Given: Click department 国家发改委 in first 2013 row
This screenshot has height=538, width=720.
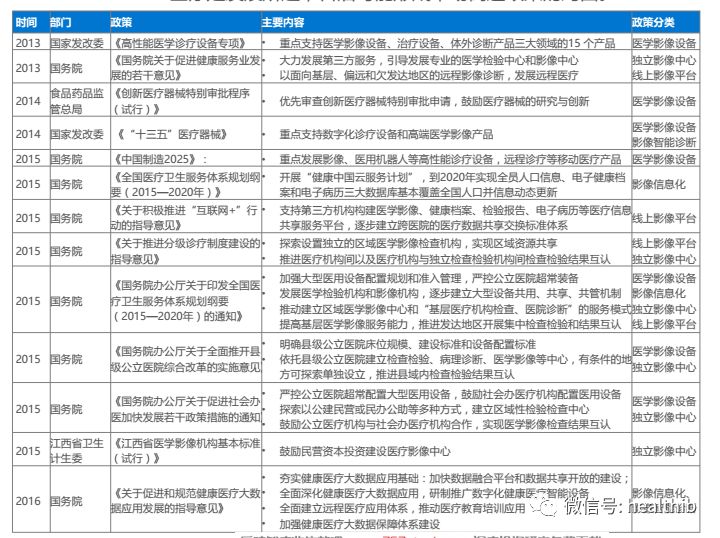Looking at the screenshot, I should 77,43.
